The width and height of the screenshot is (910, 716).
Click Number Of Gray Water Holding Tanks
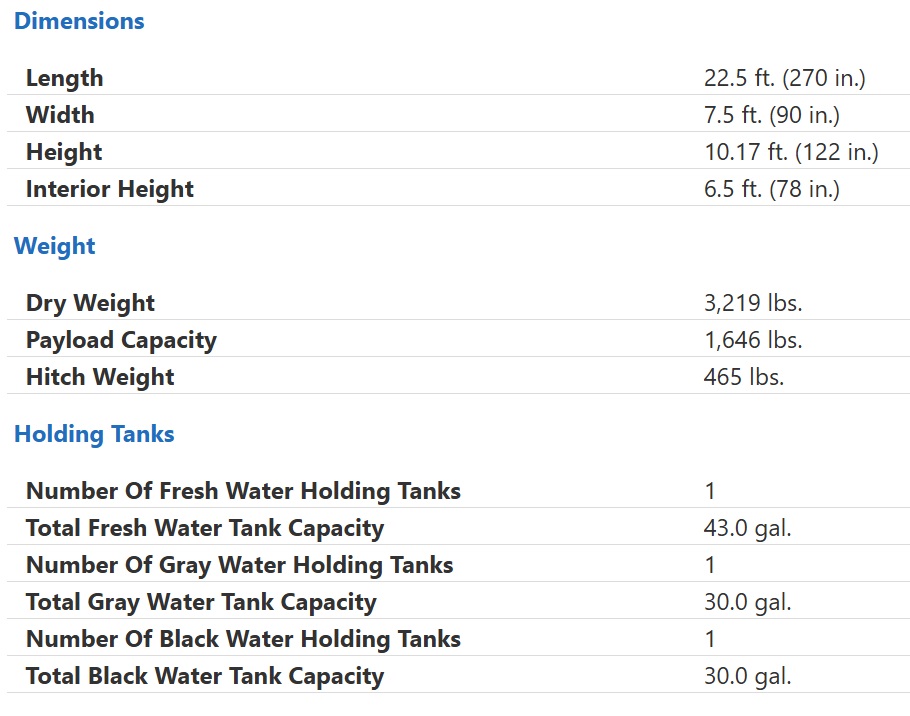tap(240, 565)
